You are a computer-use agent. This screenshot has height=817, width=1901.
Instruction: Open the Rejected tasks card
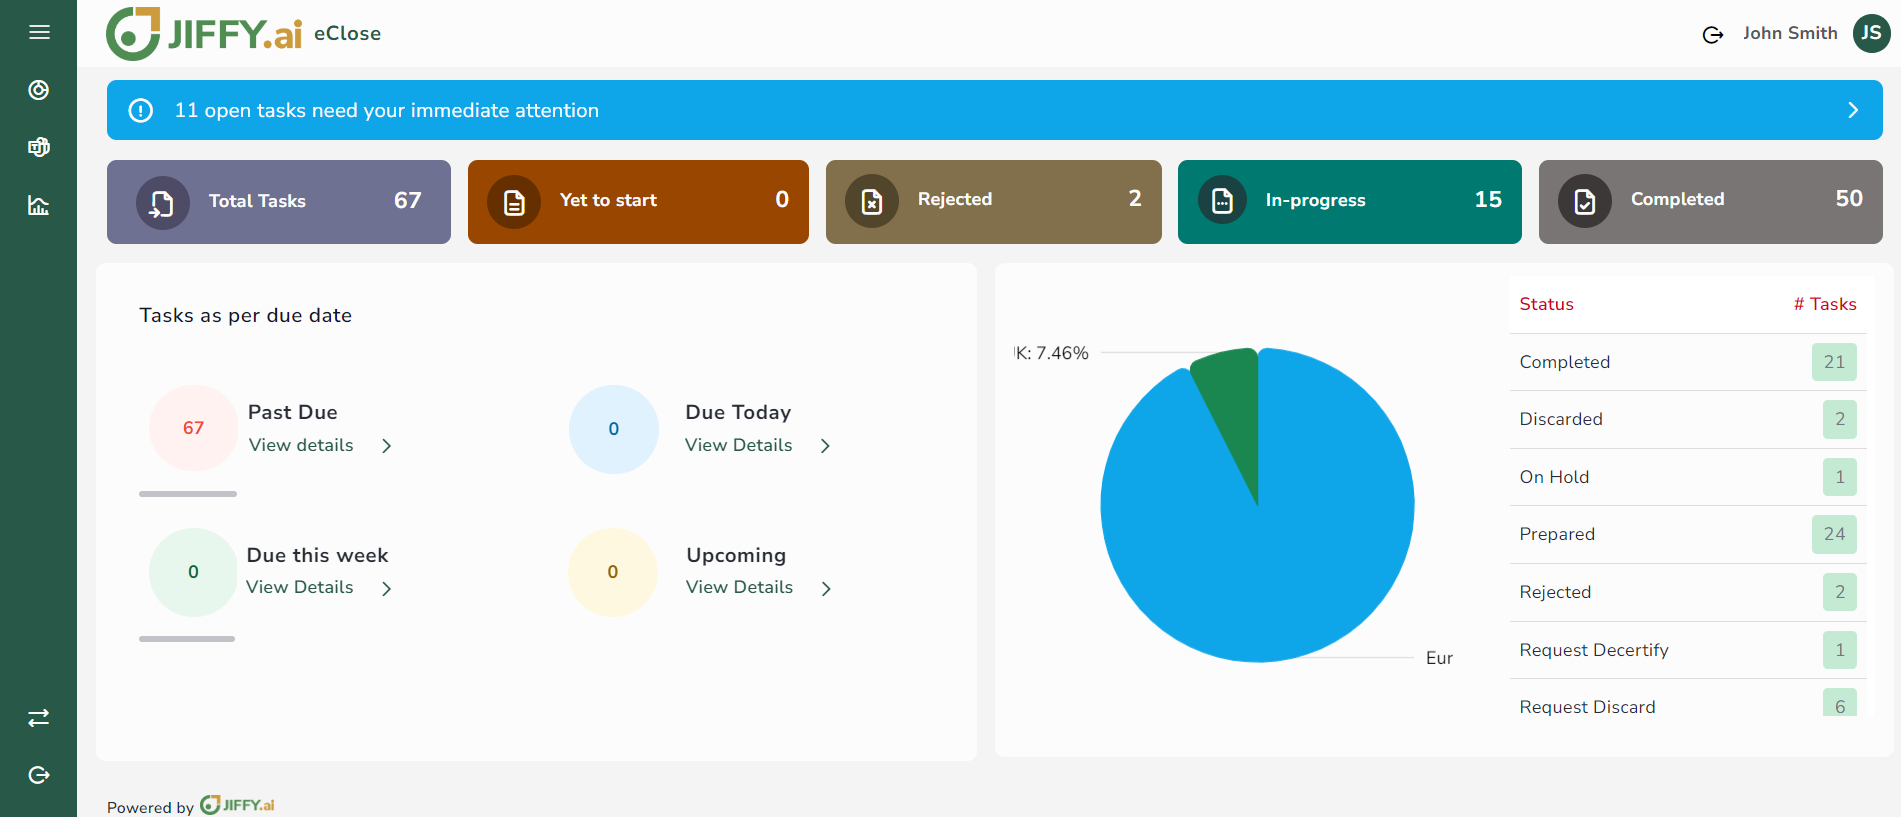(993, 201)
